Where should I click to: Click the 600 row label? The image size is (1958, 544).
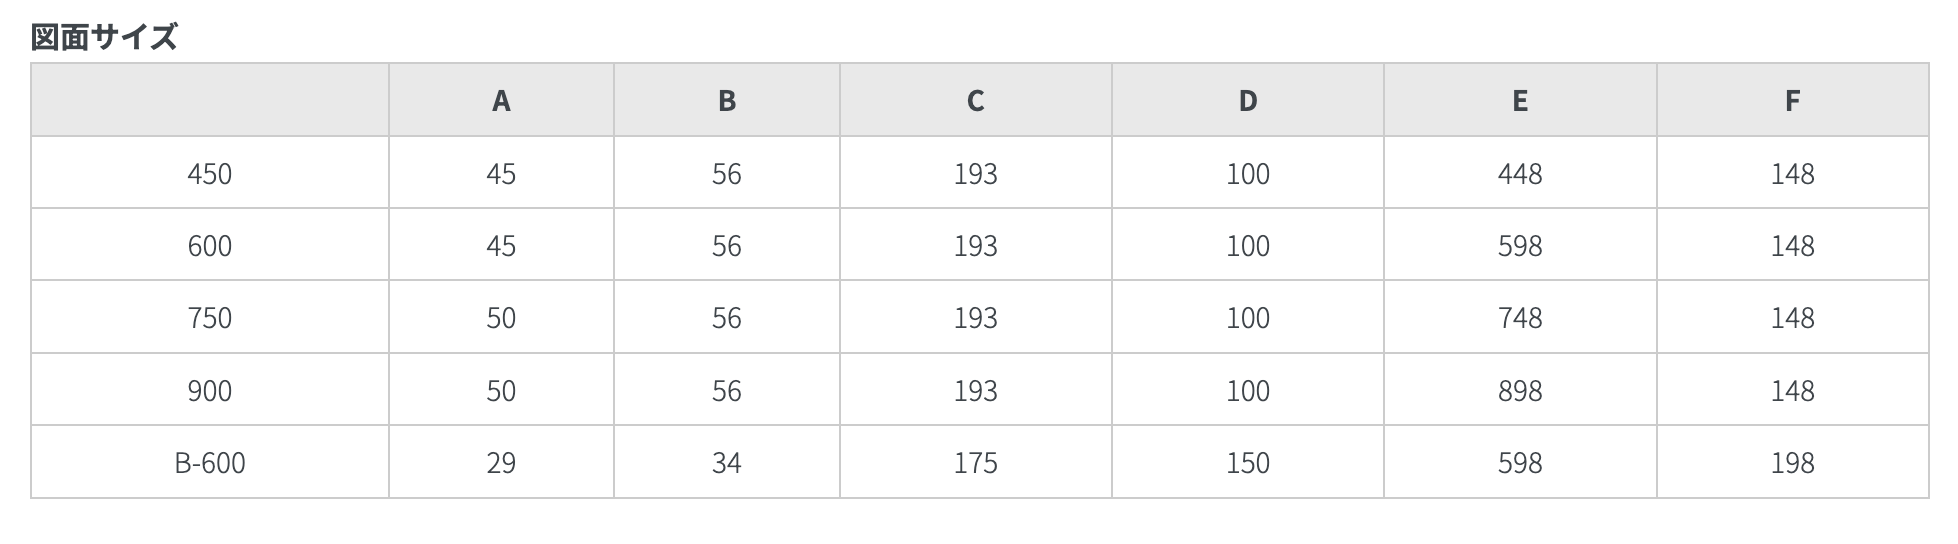point(210,246)
